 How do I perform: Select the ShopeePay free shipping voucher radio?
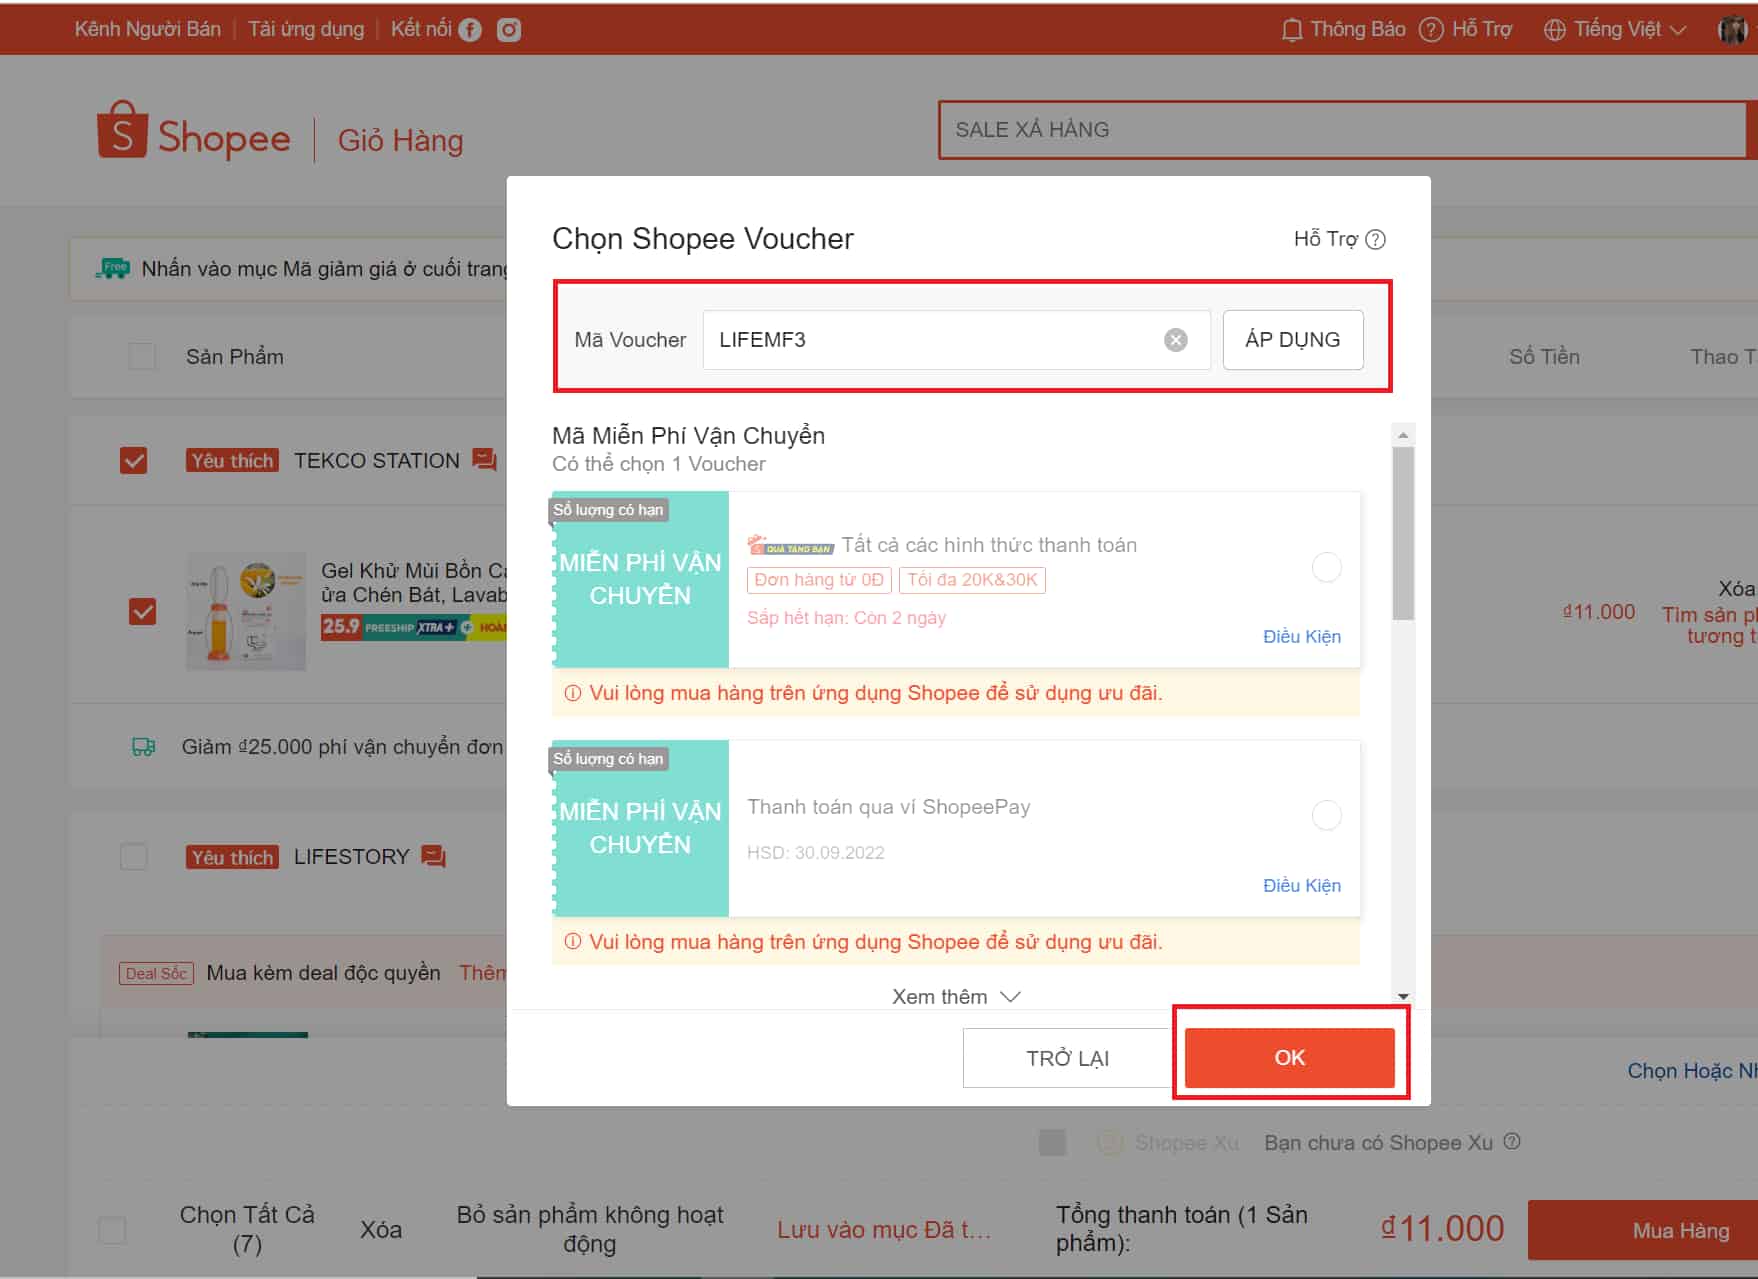click(x=1326, y=816)
